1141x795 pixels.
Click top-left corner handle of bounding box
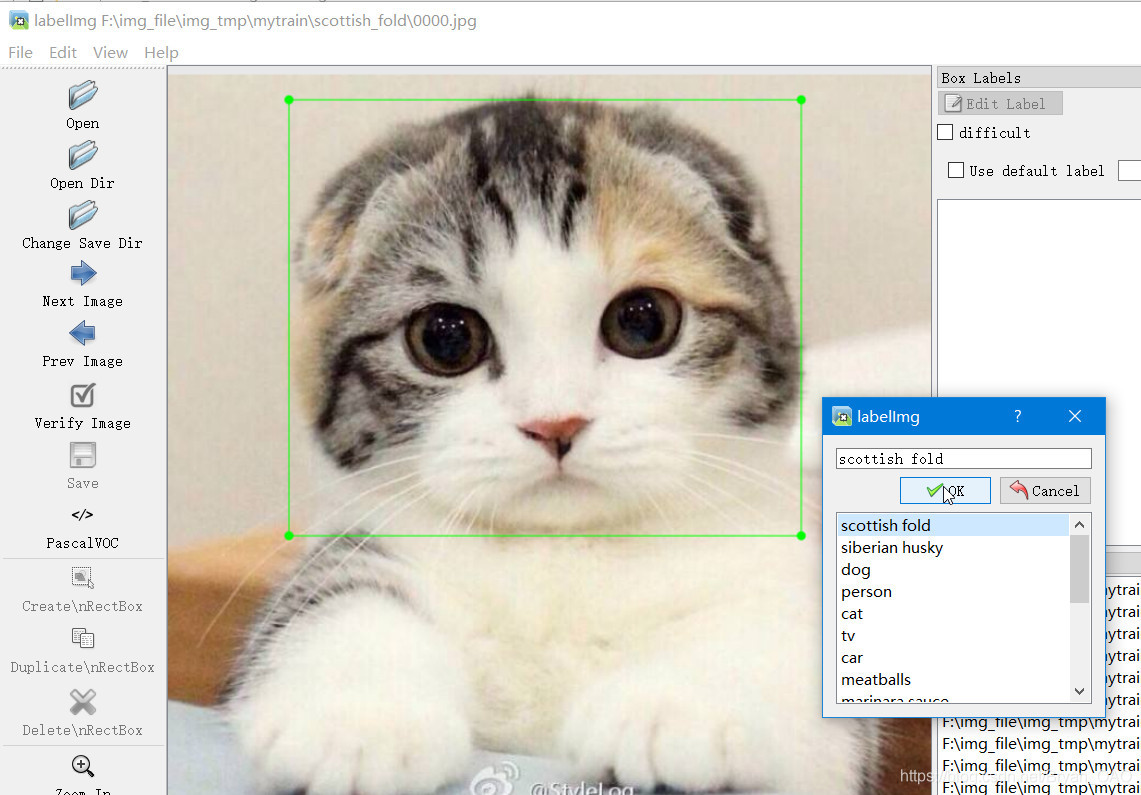pyautogui.click(x=290, y=100)
